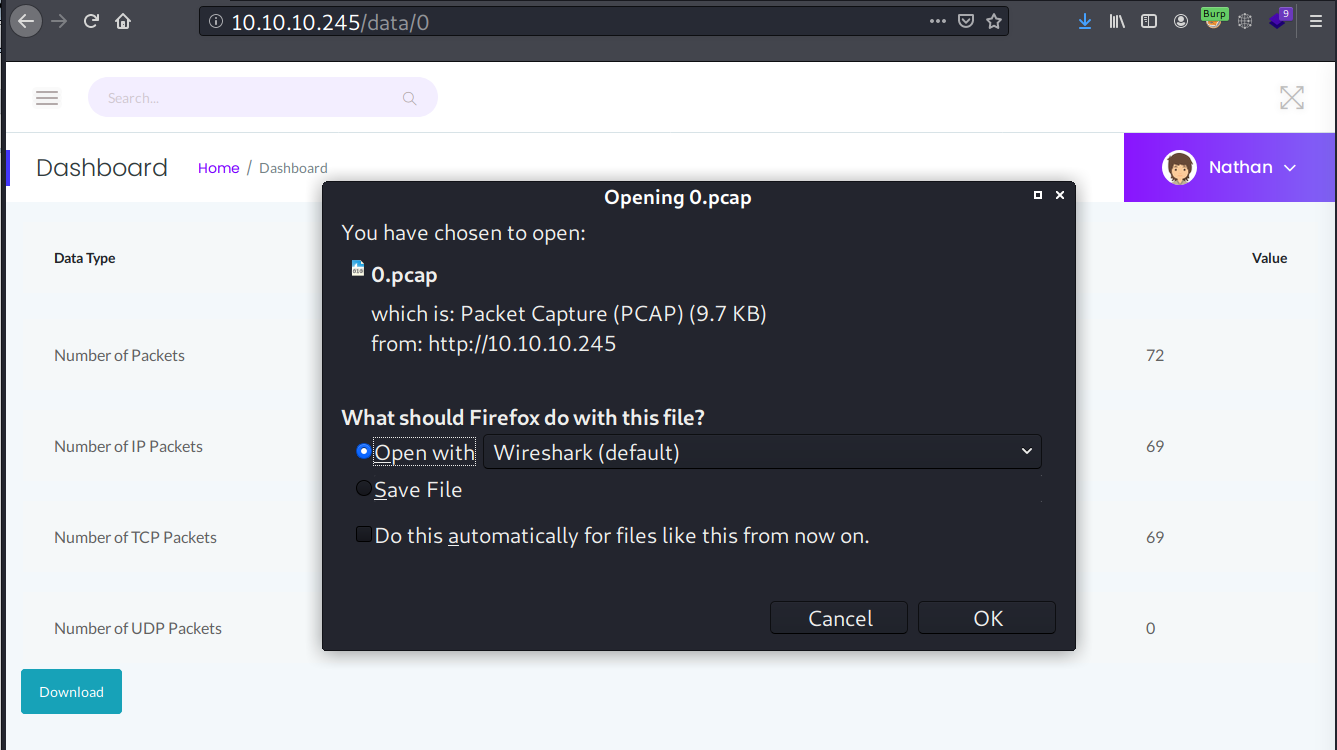Expand the Wireshark (default) application dropdown

(762, 452)
